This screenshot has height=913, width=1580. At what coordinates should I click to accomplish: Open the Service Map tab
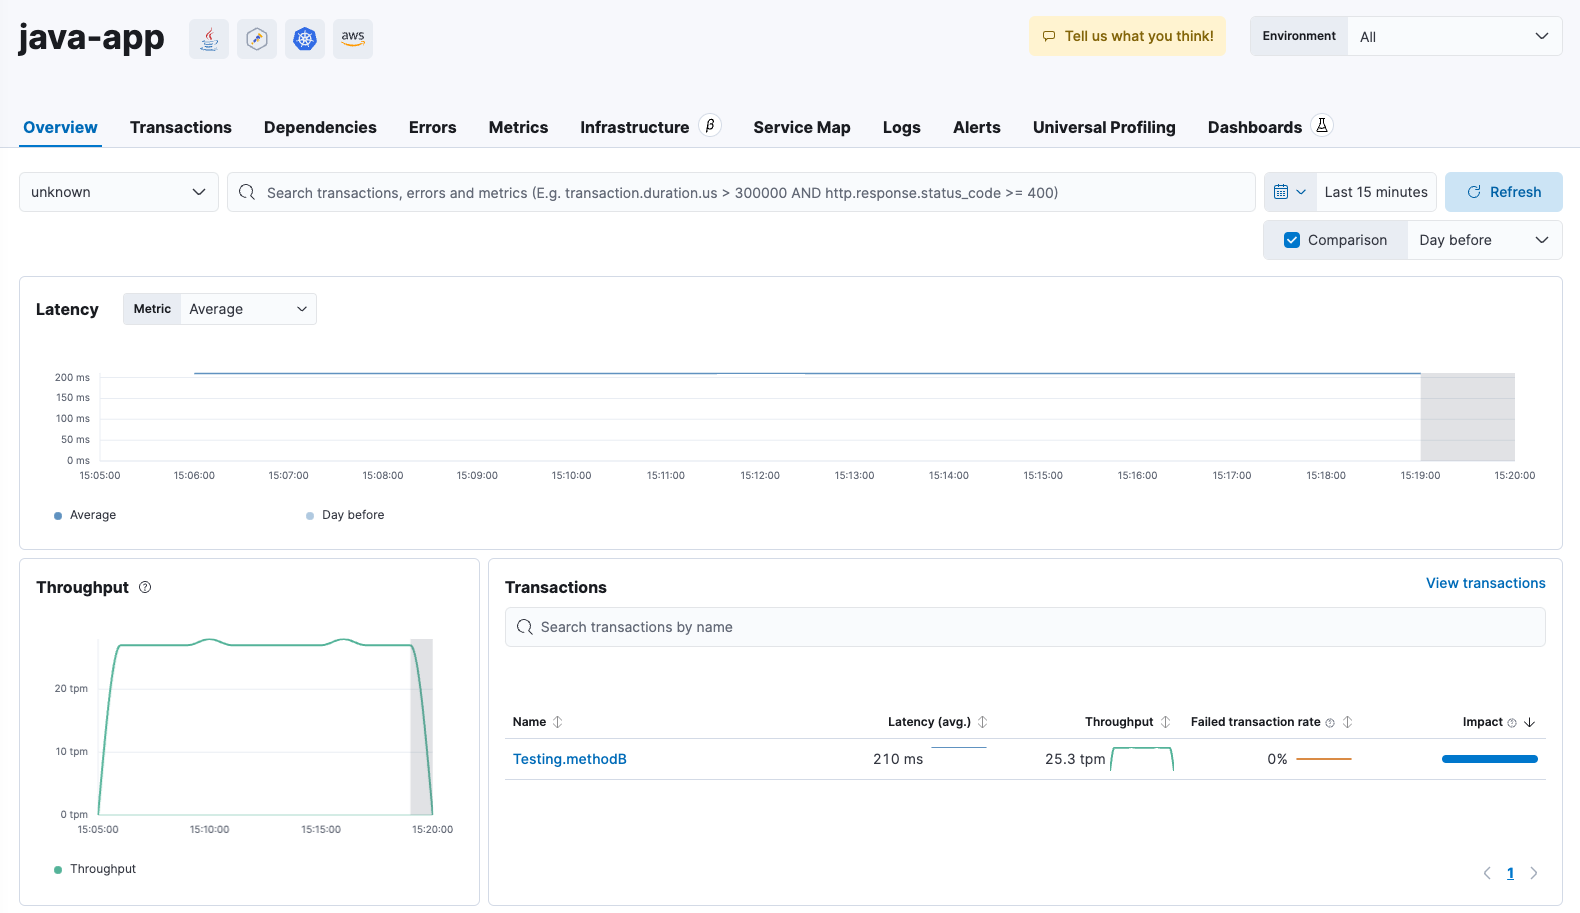[x=801, y=127]
